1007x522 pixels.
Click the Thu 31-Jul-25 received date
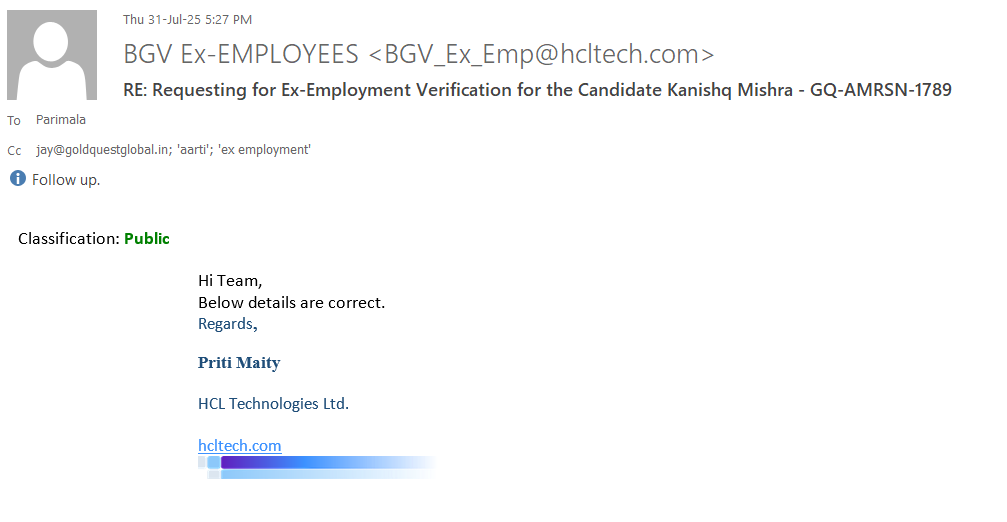coord(187,19)
